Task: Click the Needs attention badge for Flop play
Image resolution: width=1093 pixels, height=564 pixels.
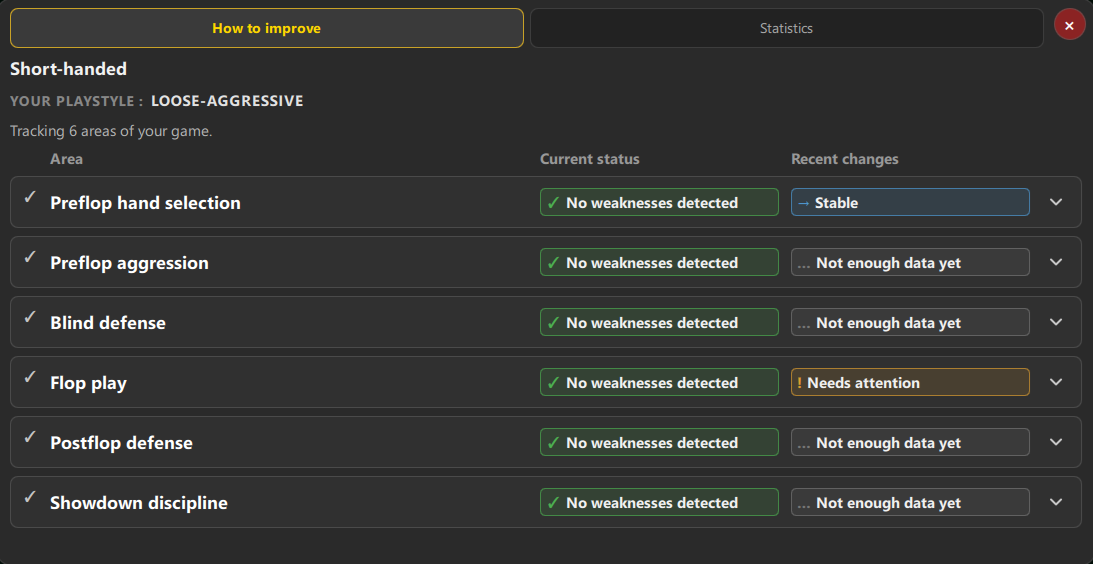Action: [x=910, y=382]
